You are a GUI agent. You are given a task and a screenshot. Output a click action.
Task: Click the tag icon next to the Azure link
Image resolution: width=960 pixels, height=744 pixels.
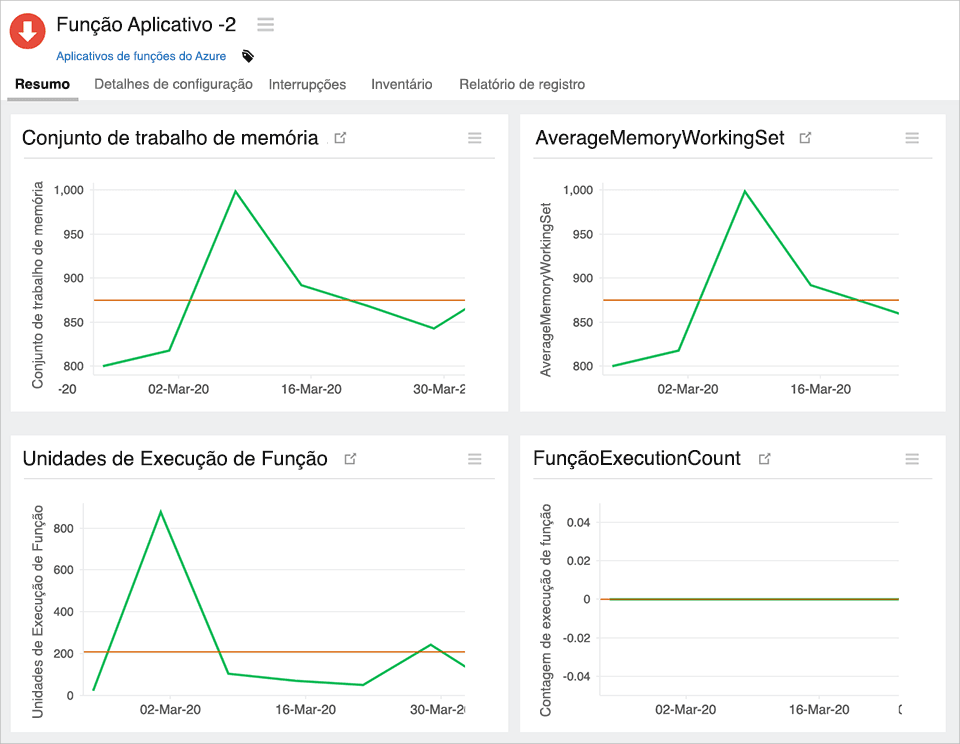pos(246,57)
